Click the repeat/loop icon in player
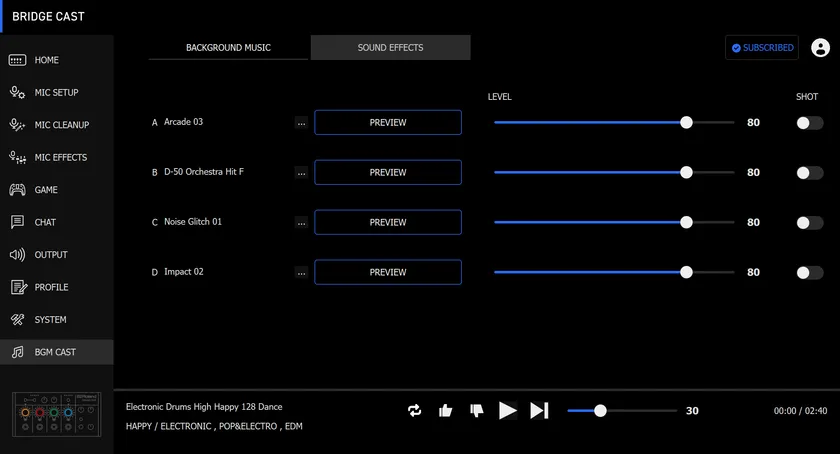This screenshot has width=840, height=454. coord(415,410)
